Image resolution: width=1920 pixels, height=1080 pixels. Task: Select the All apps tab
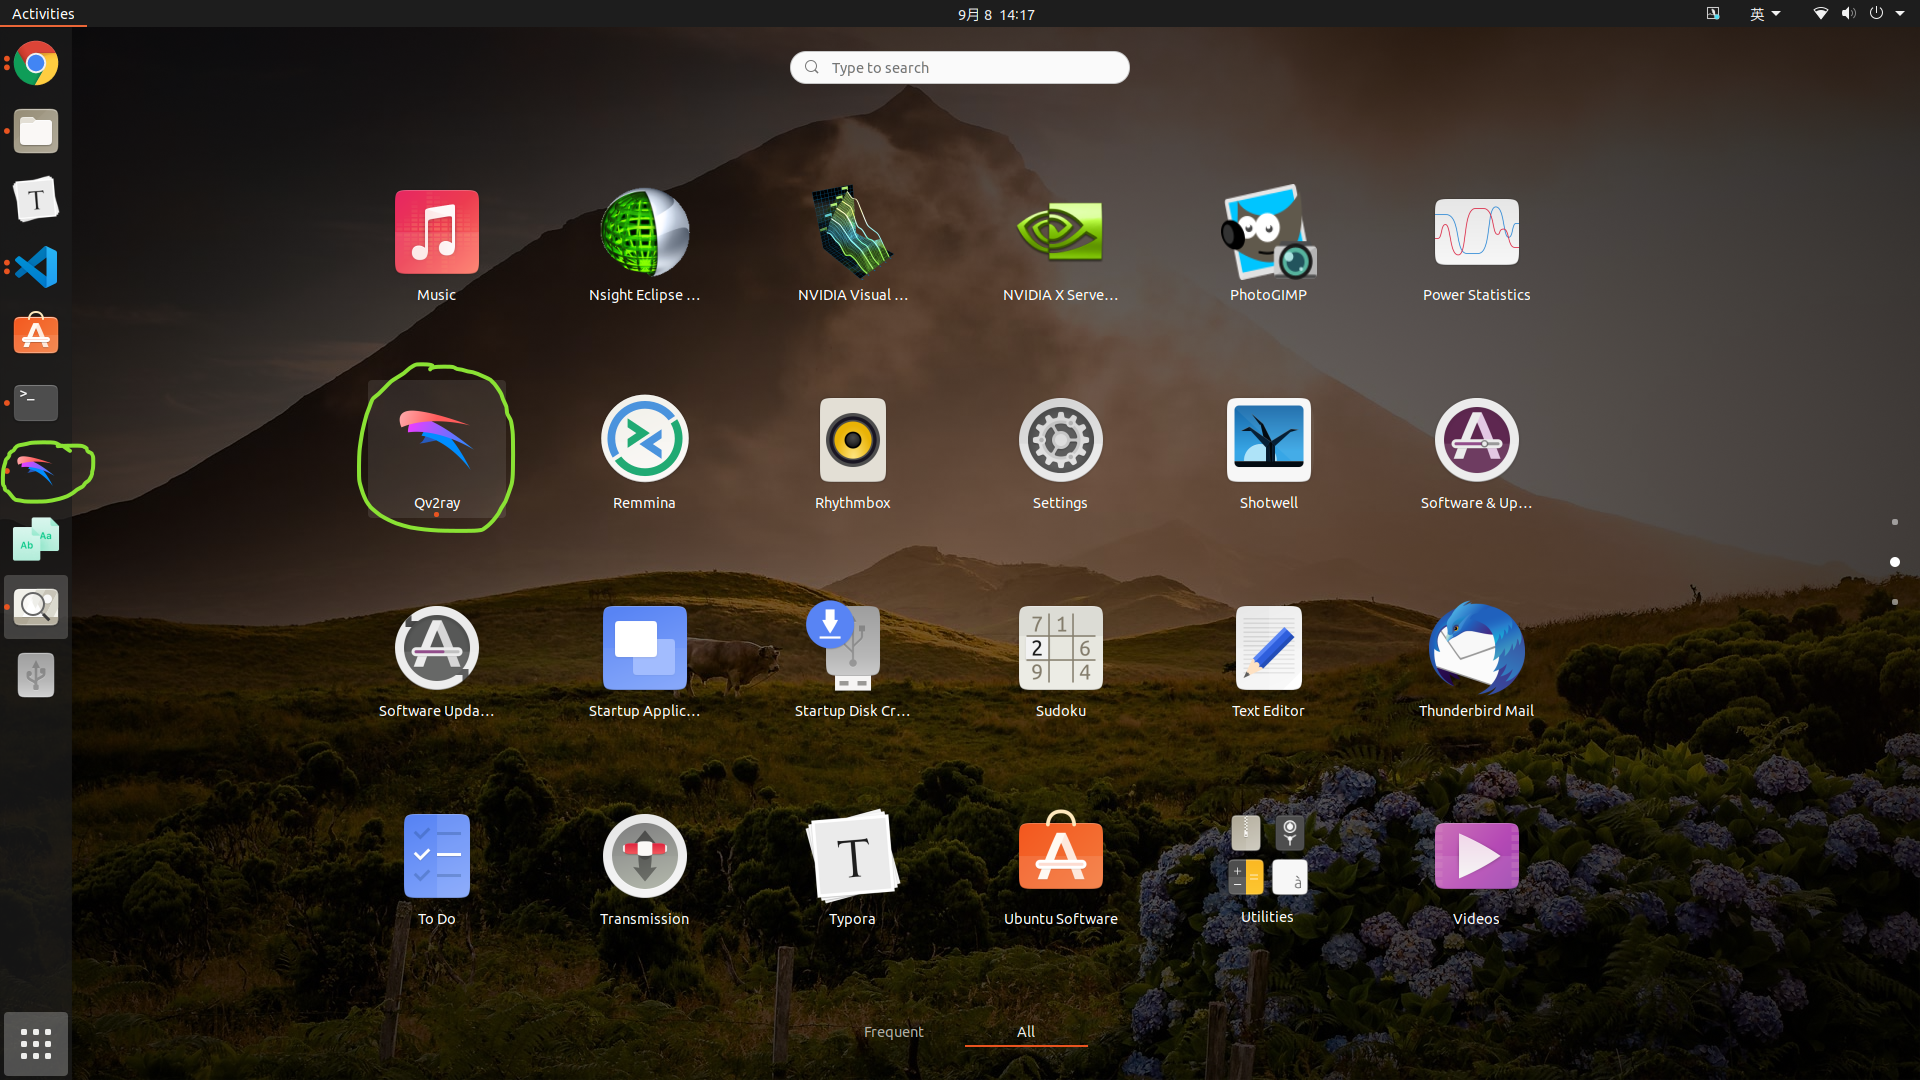[1025, 1031]
